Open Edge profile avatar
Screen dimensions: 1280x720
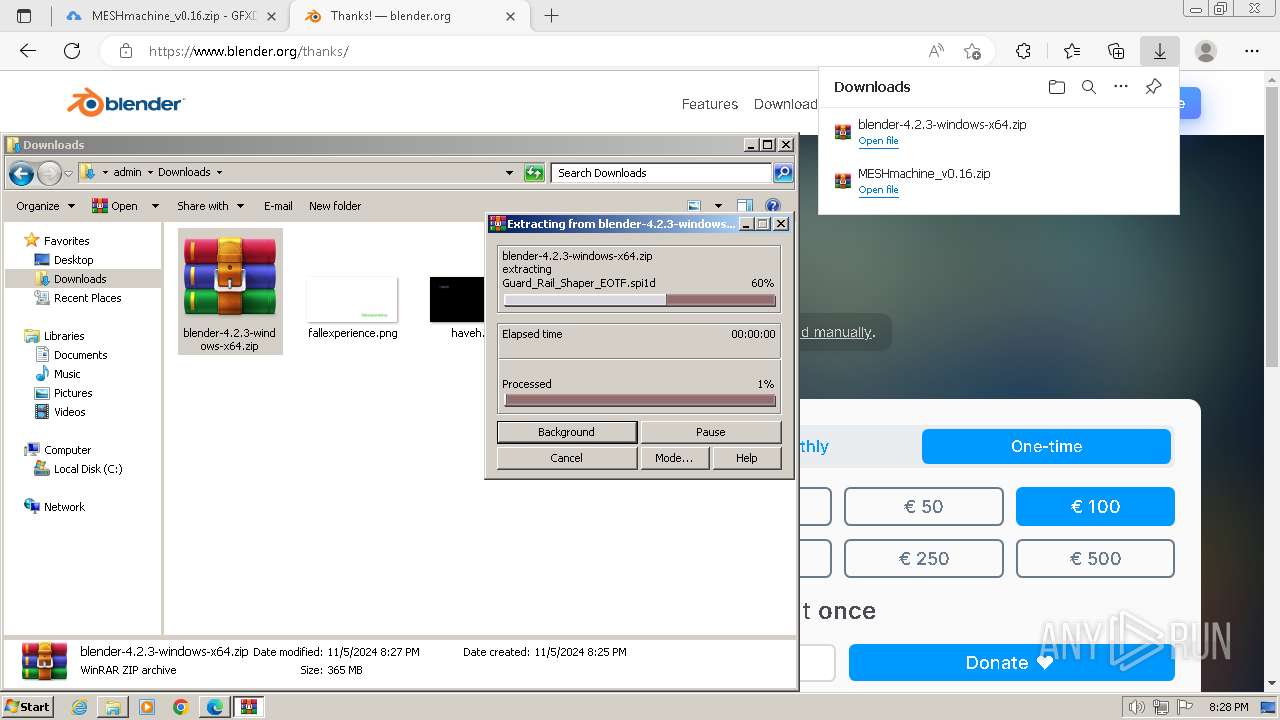(1206, 51)
